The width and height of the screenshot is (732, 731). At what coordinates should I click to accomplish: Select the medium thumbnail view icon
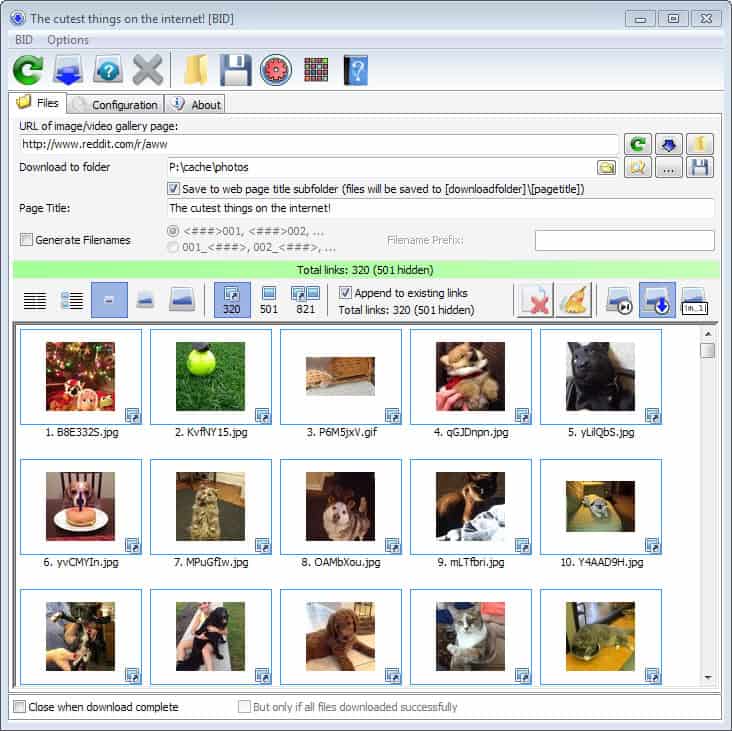click(145, 300)
